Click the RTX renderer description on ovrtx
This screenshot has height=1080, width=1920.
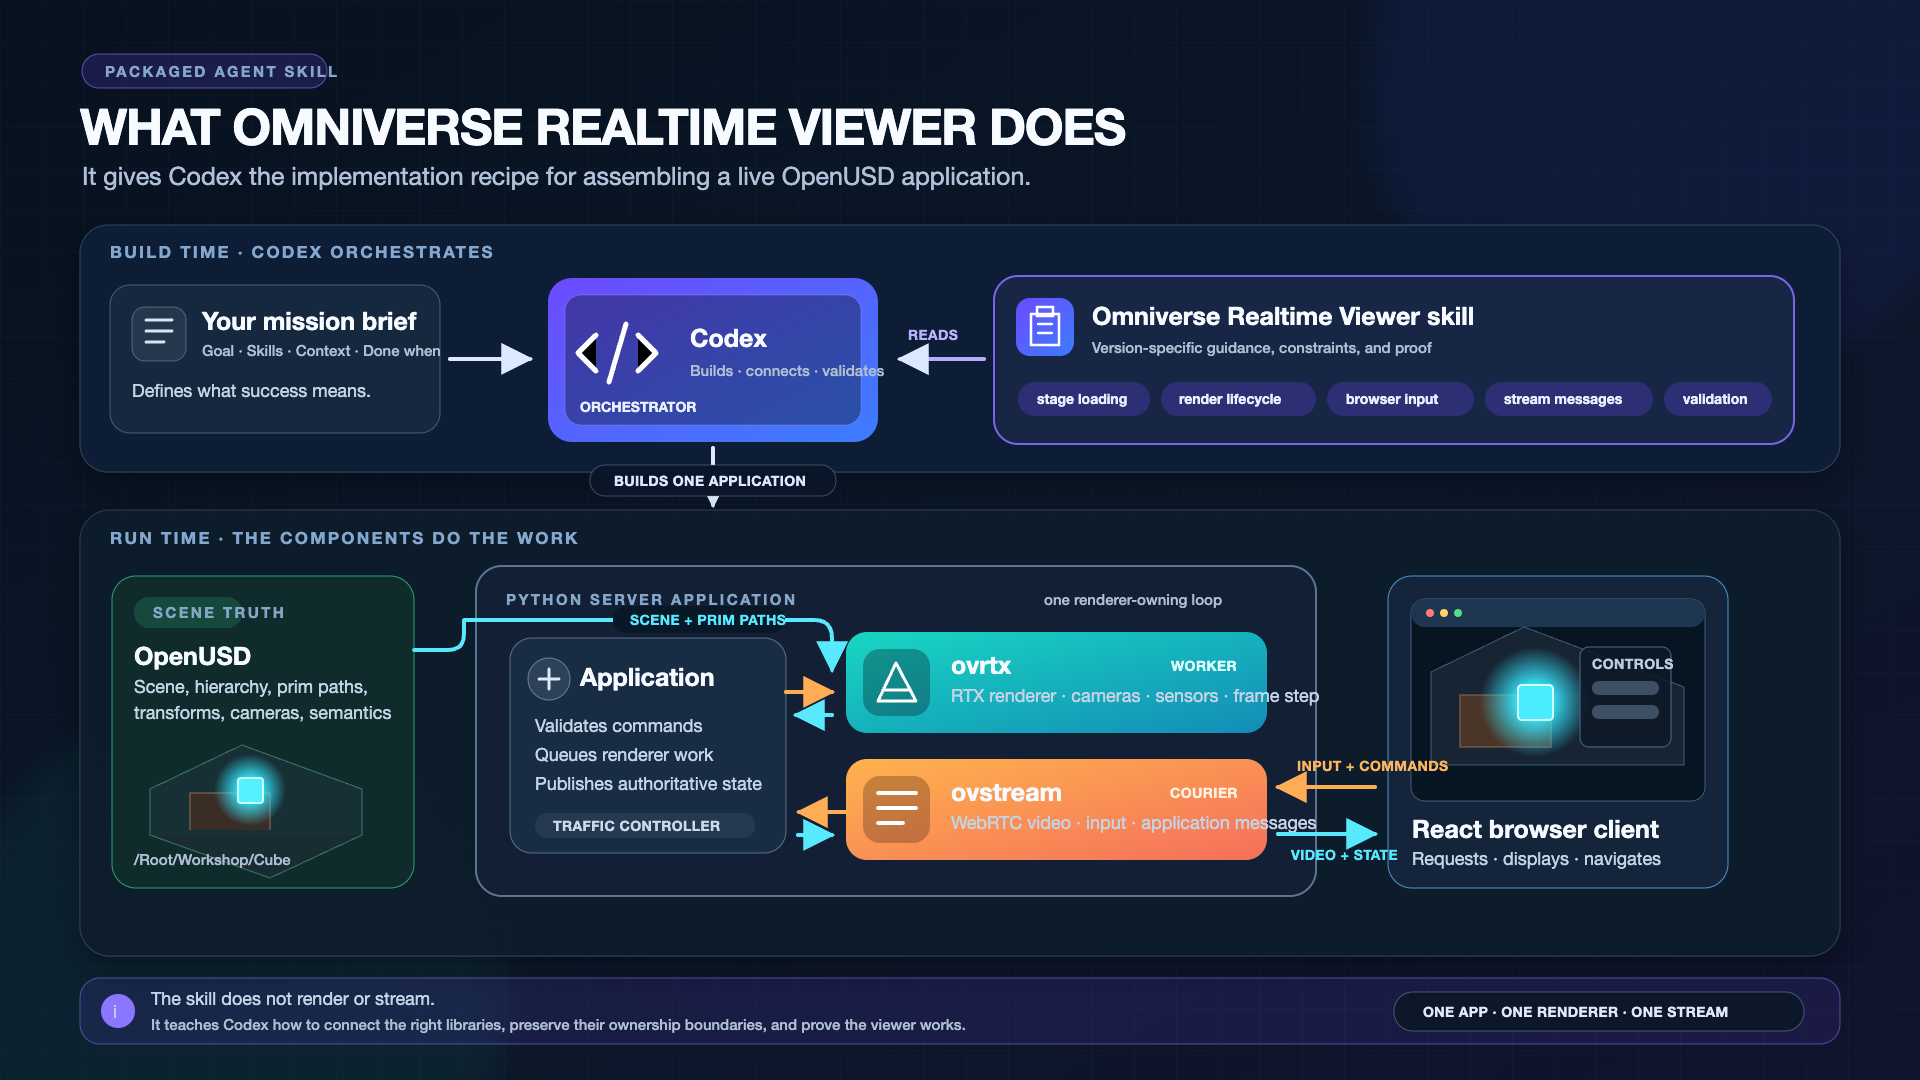point(1135,696)
